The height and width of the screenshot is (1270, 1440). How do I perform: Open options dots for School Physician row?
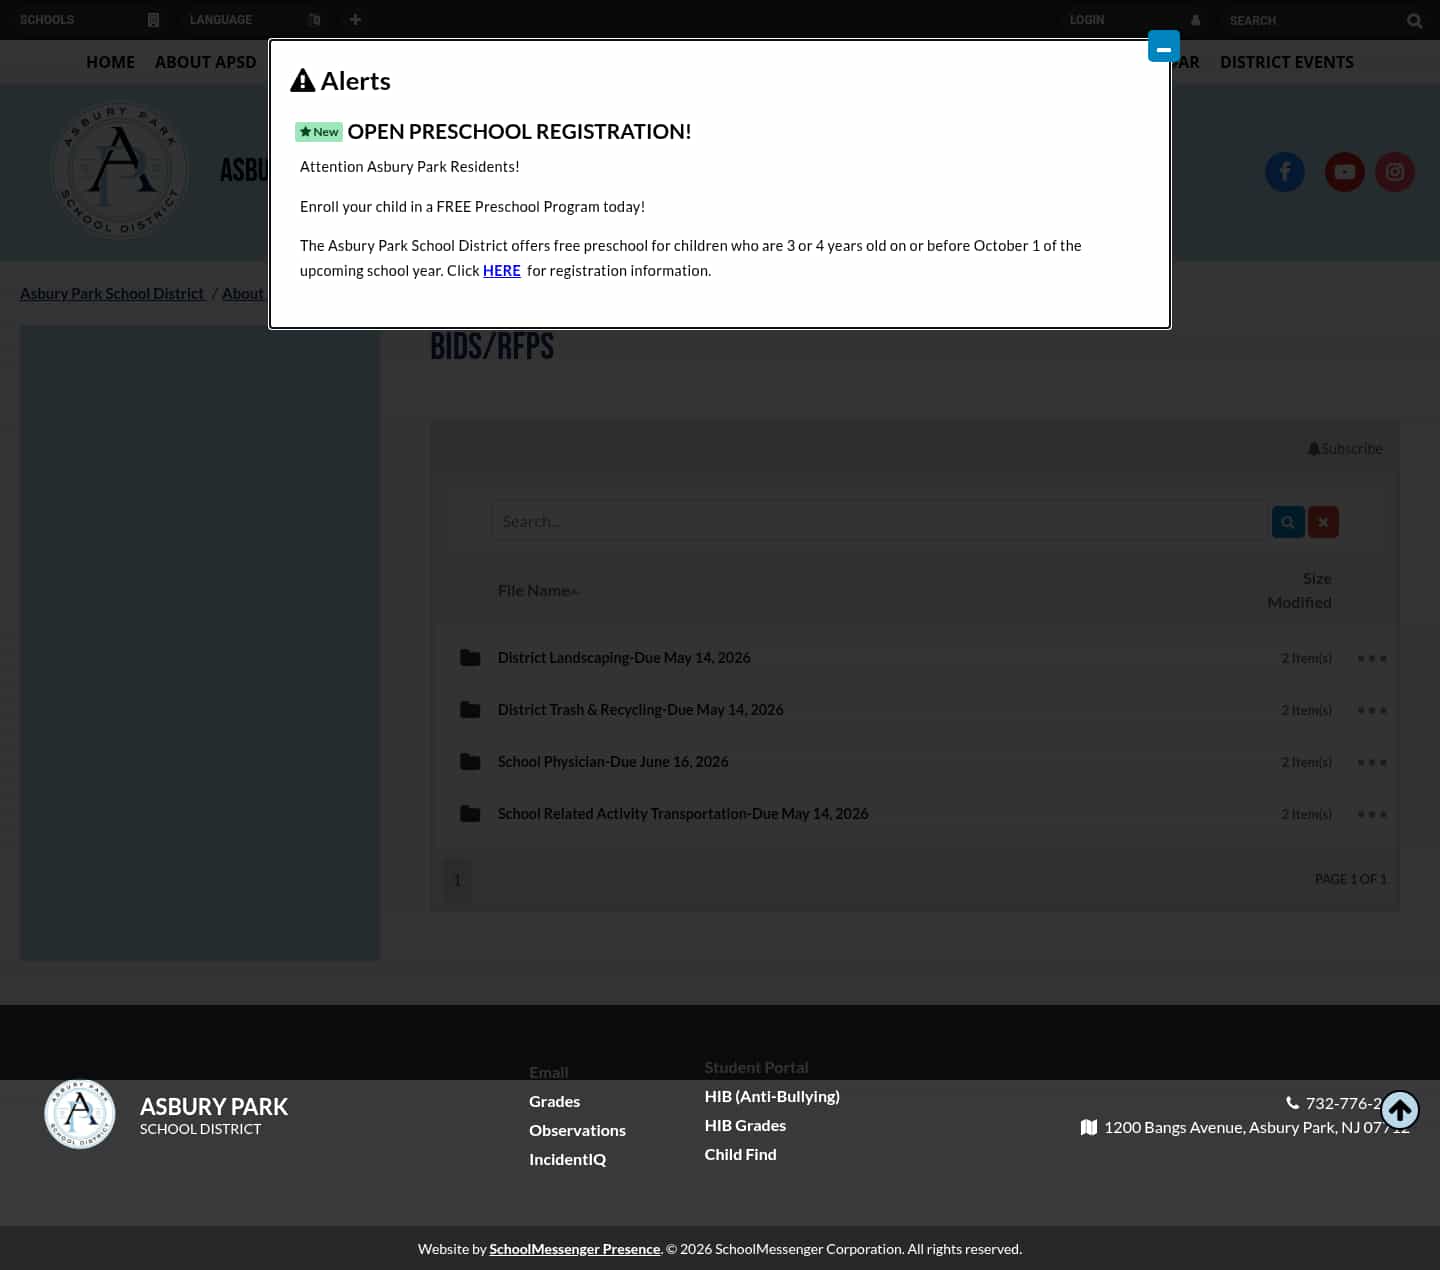1372,762
